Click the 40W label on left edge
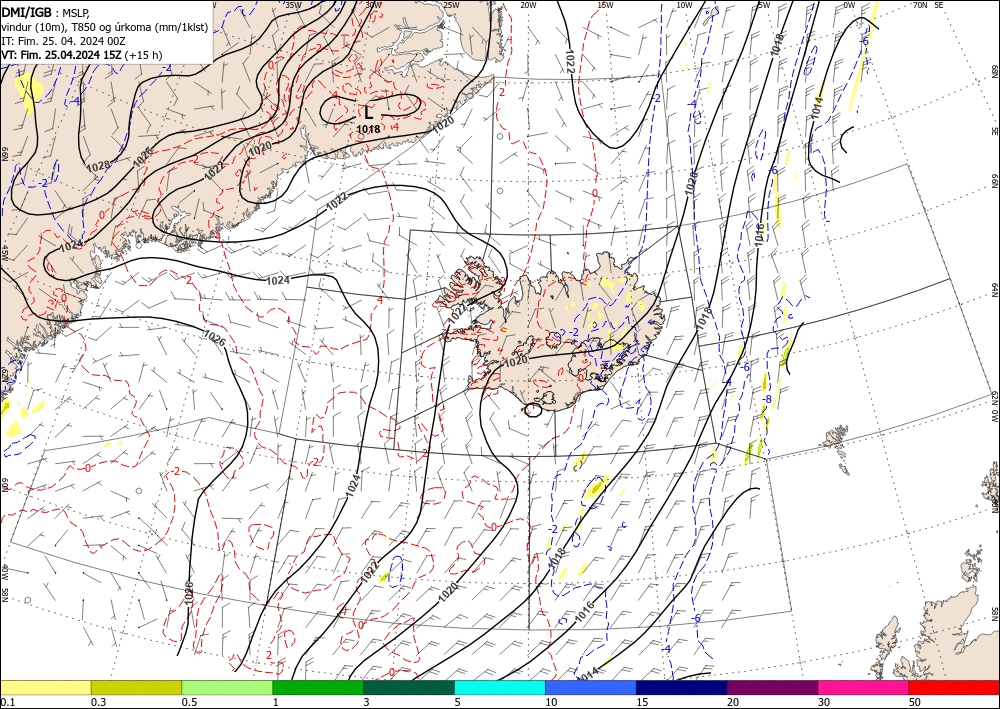Viewport: 1000px width, 709px height. click(x=4, y=572)
